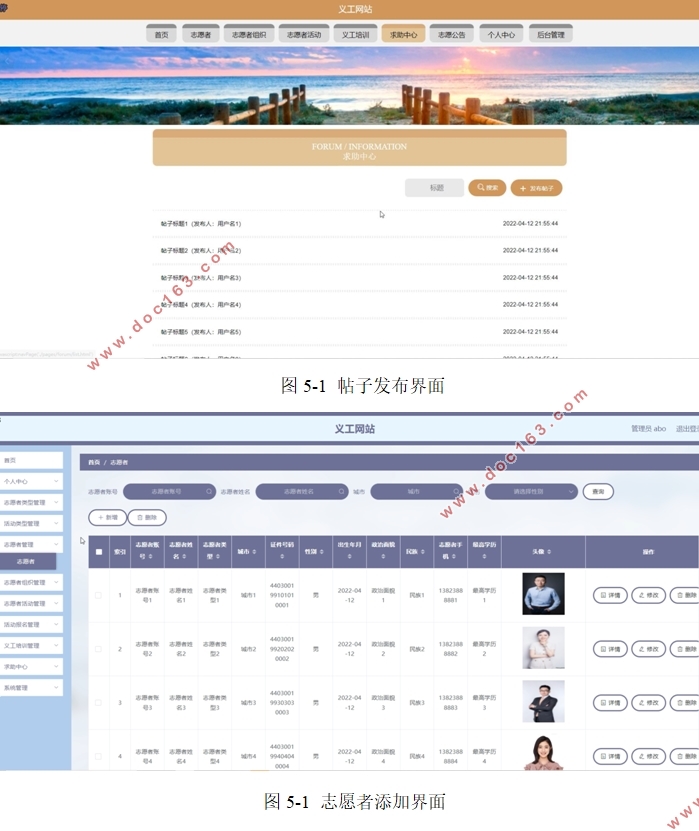Viewport: 699px width, 831px height.
Task: Click the 志愿者姓名 filter input
Action: [x=302, y=492]
